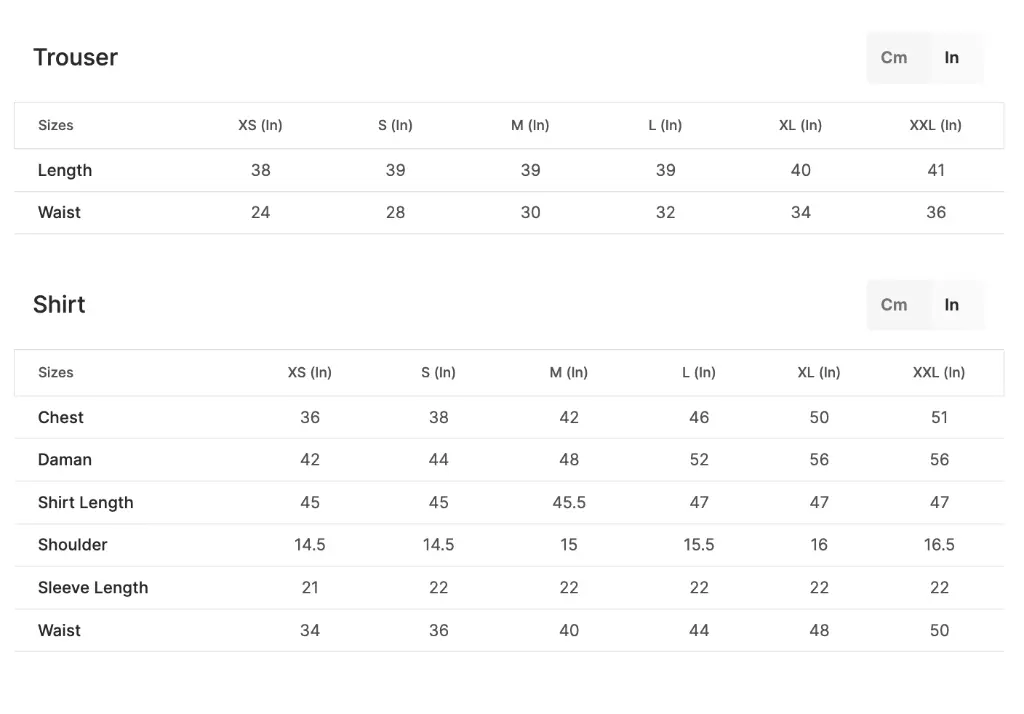Click the Shirt section heading
Screen dimensions: 1024x714
(59, 305)
